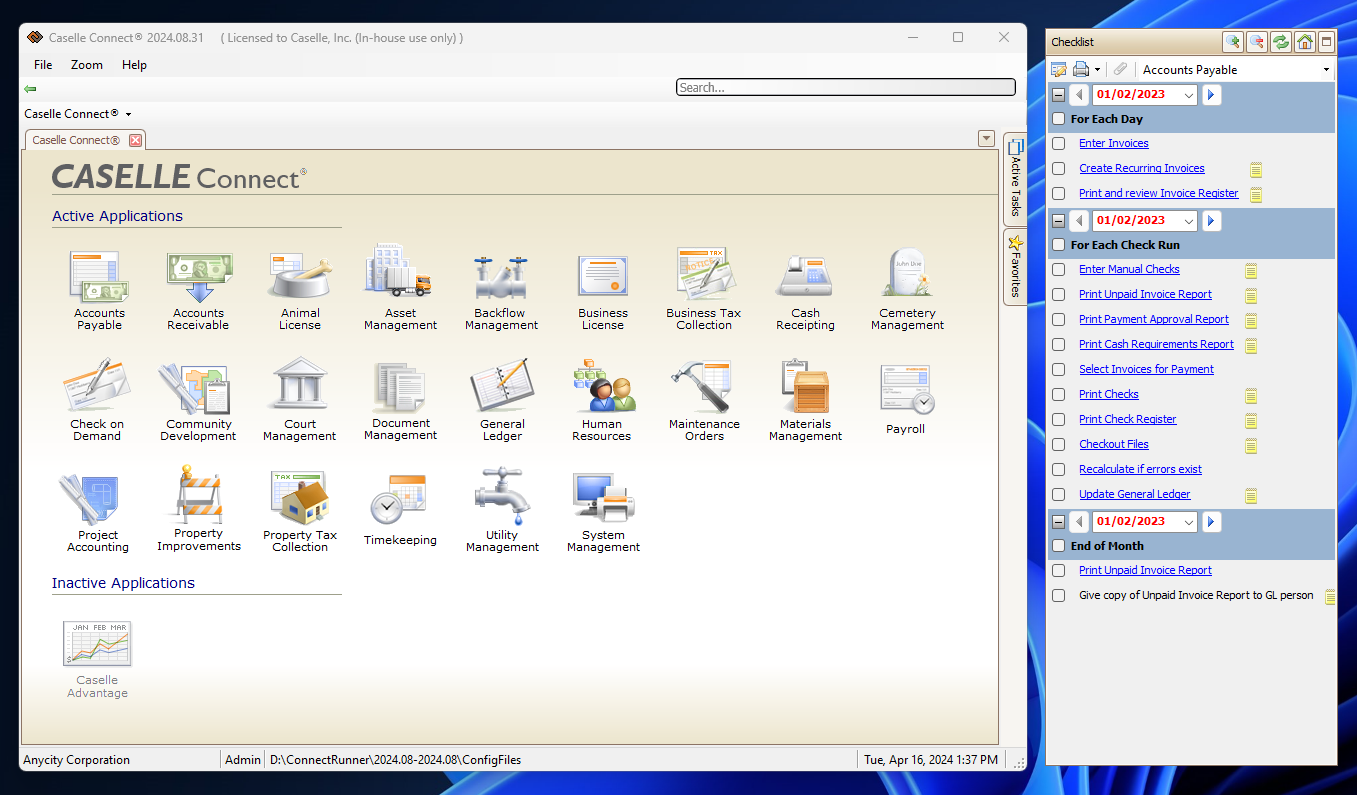Open the End of Month date dropdown
This screenshot has width=1357, height=795.
(x=1188, y=522)
